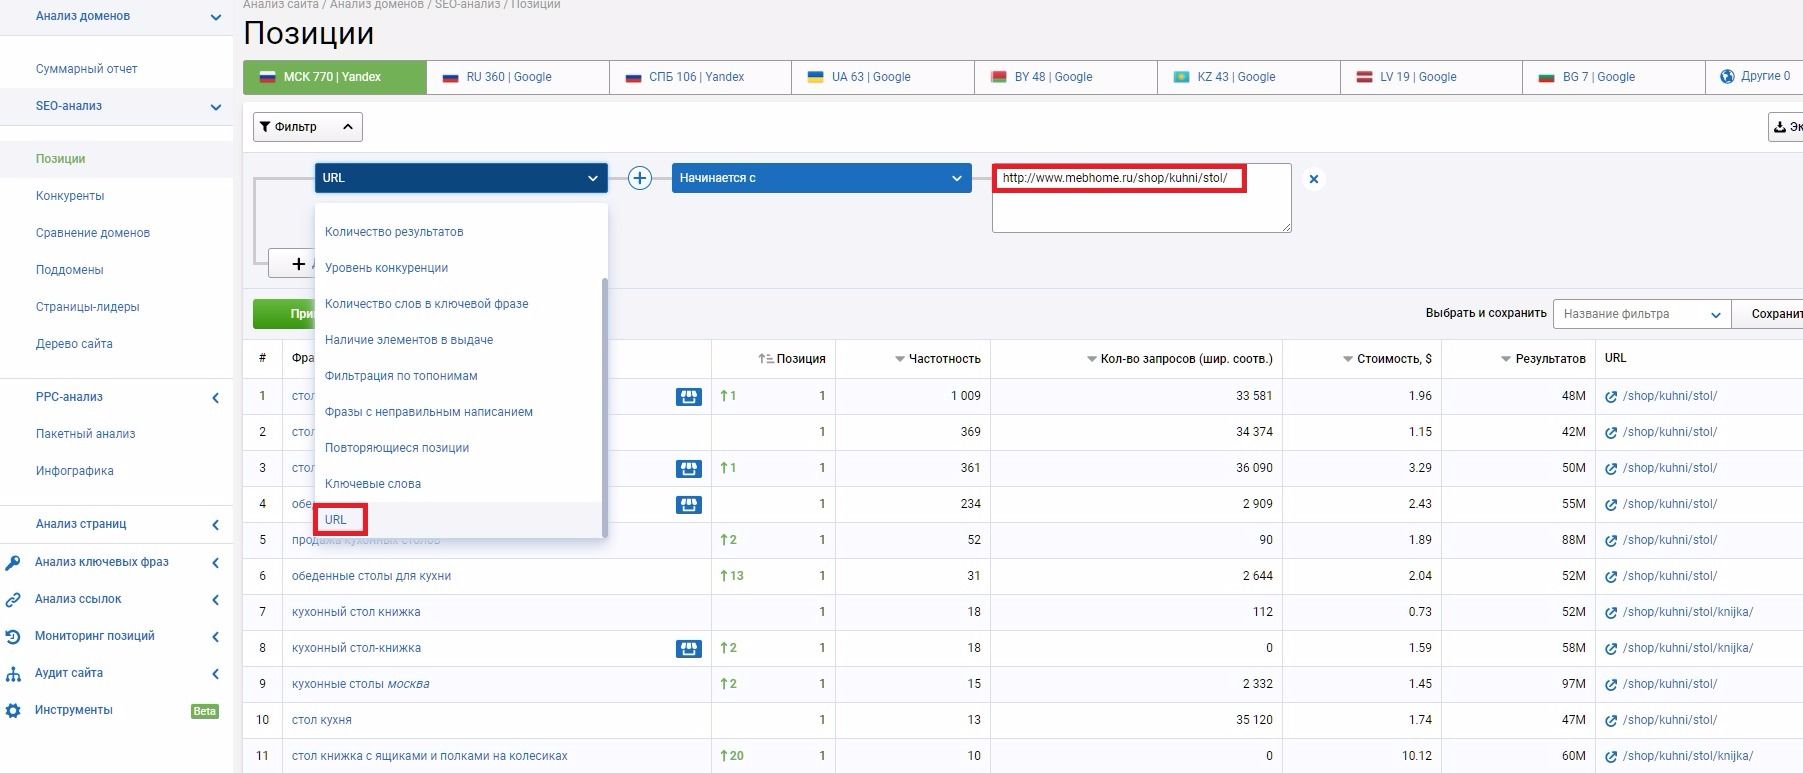Click SERP feature icon in row 8
This screenshot has width=1803, height=773.
[689, 649]
